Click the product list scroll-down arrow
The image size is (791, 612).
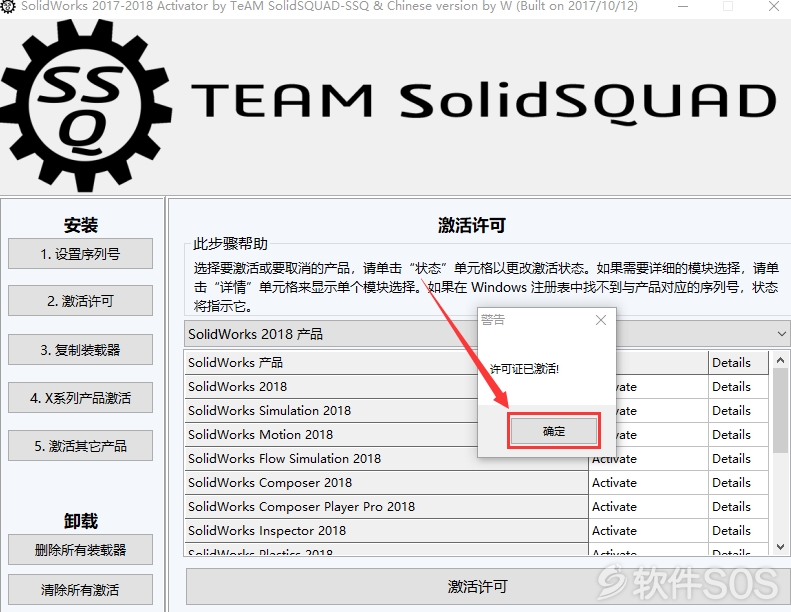point(780,546)
